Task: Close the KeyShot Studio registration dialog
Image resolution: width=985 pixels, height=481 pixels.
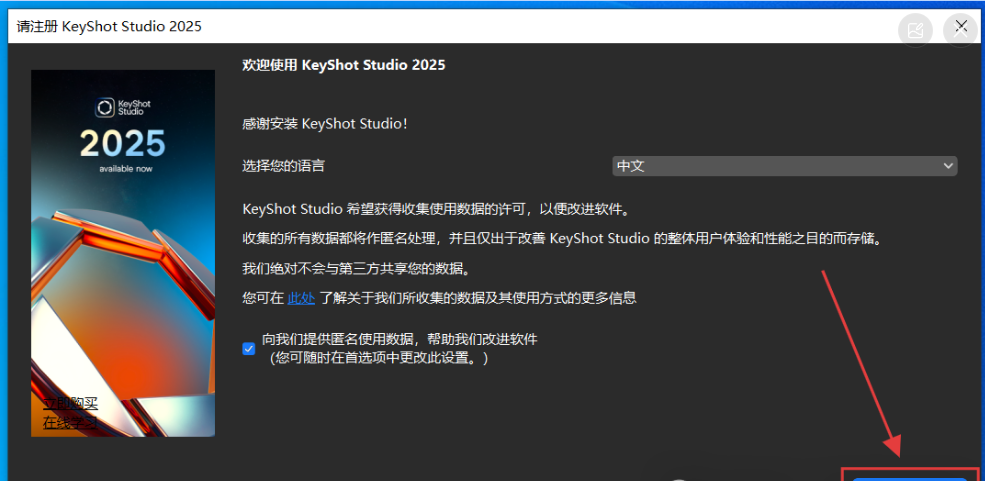Action: pos(961,27)
